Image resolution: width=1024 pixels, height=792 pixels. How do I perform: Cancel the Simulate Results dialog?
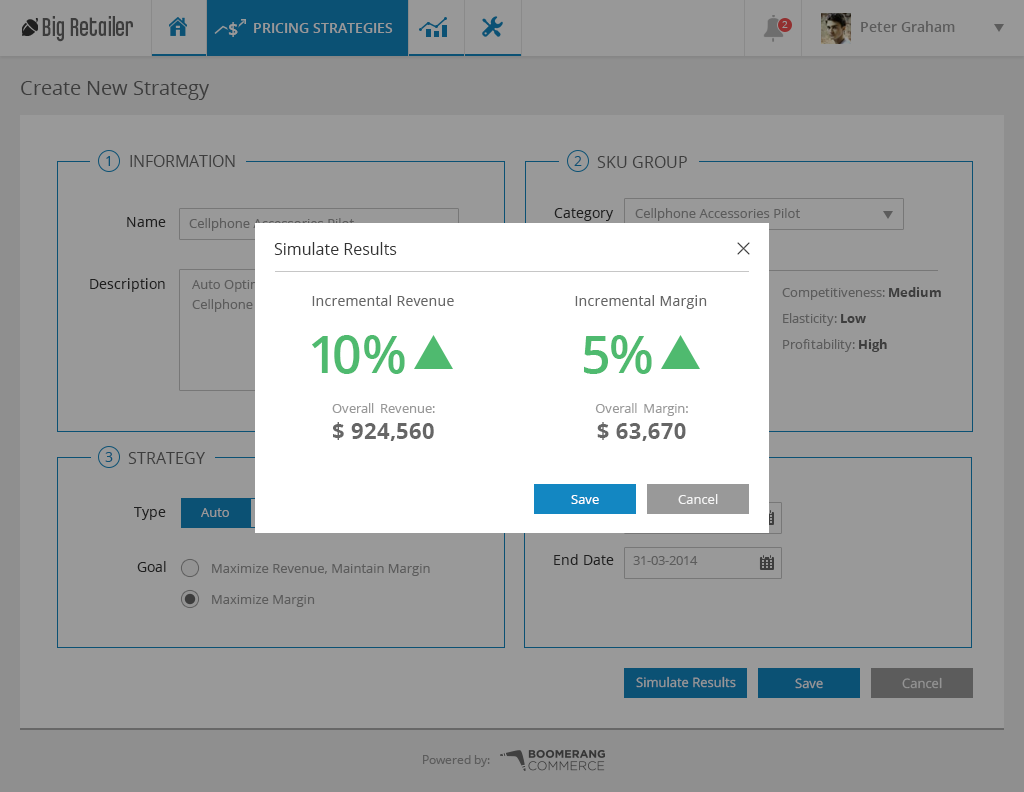click(x=697, y=499)
